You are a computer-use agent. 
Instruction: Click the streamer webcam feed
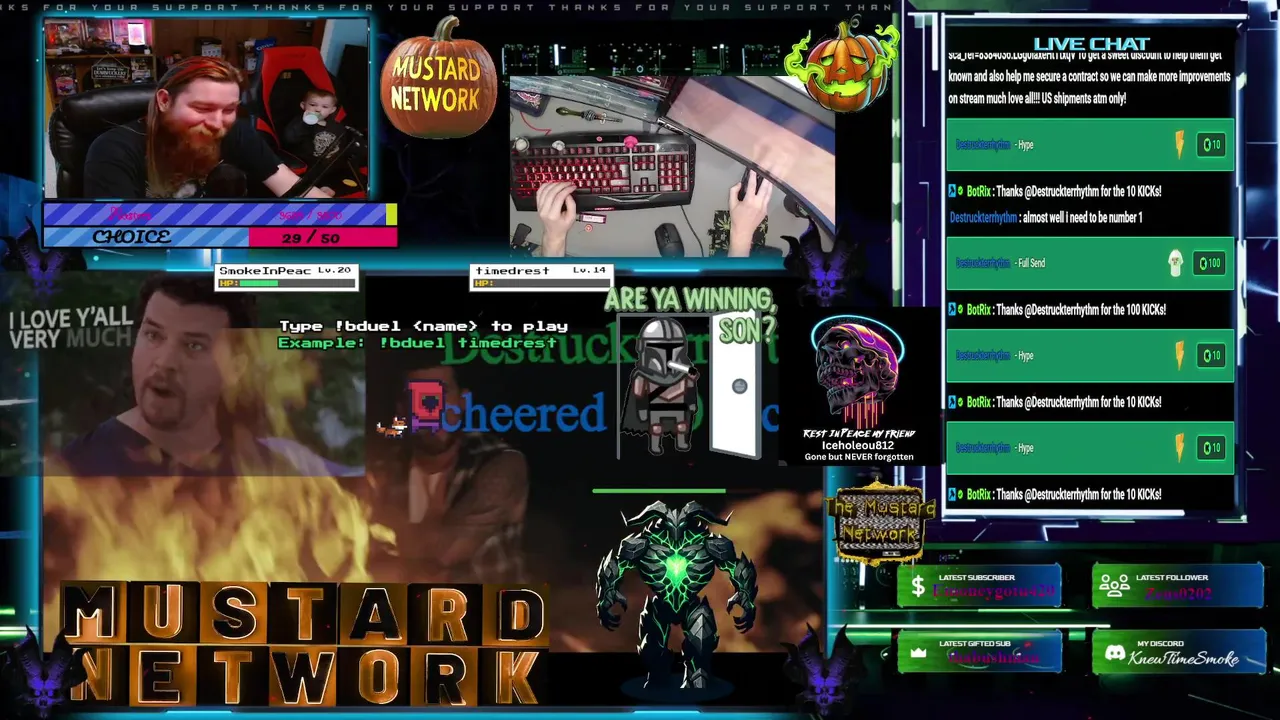(206, 109)
